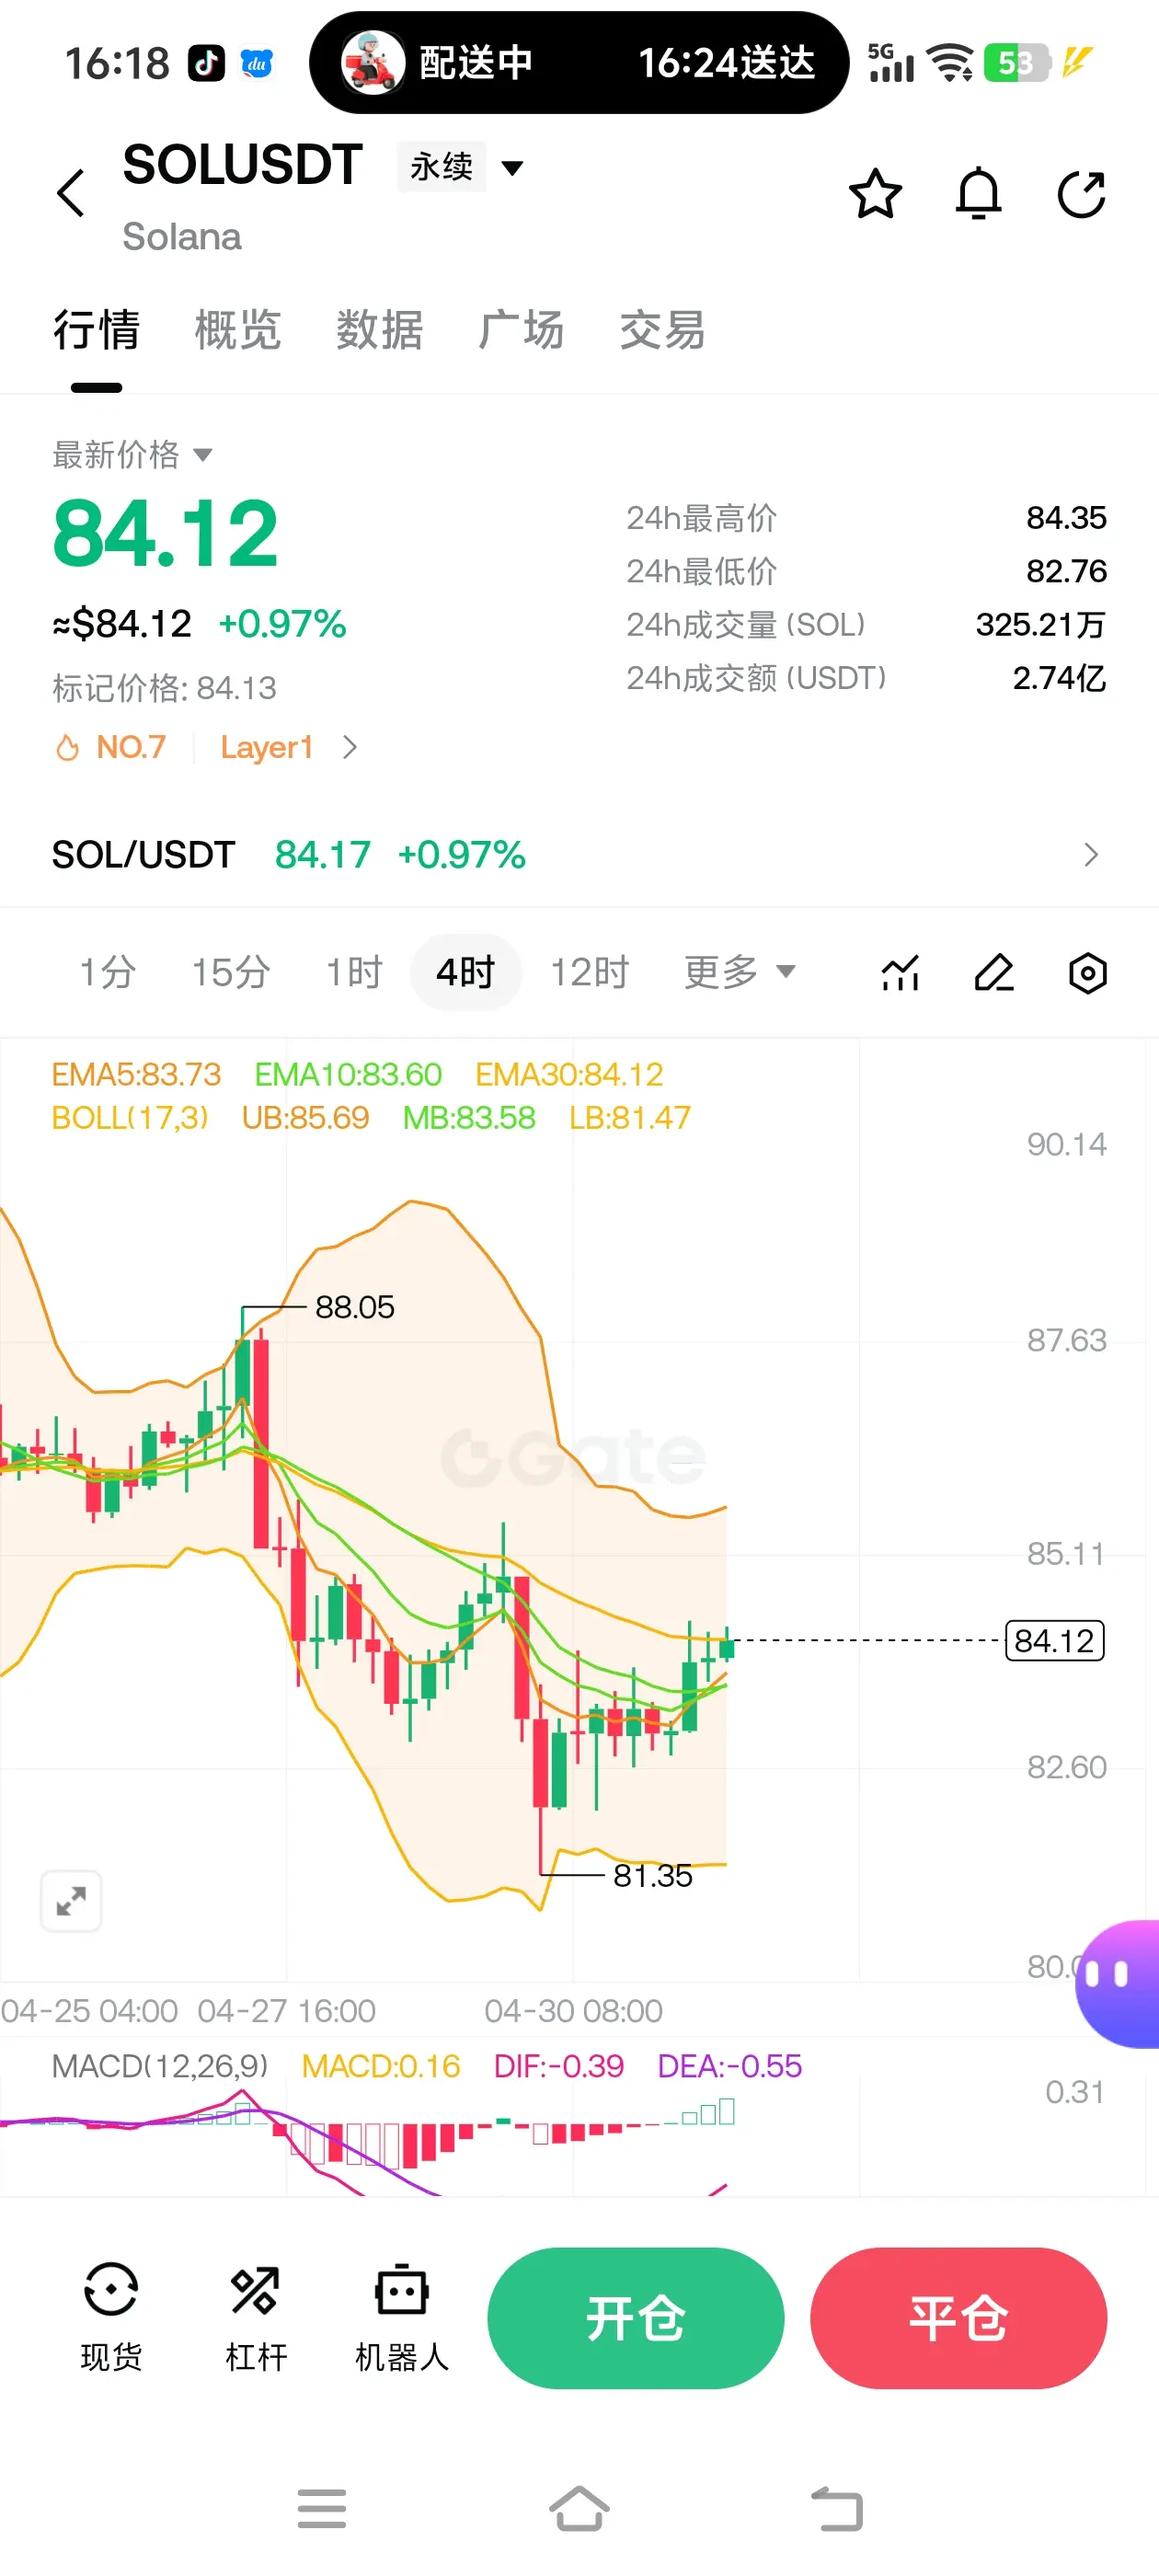Tap the 24h最高价 value 84.35
1159x2576 pixels.
pos(1066,517)
